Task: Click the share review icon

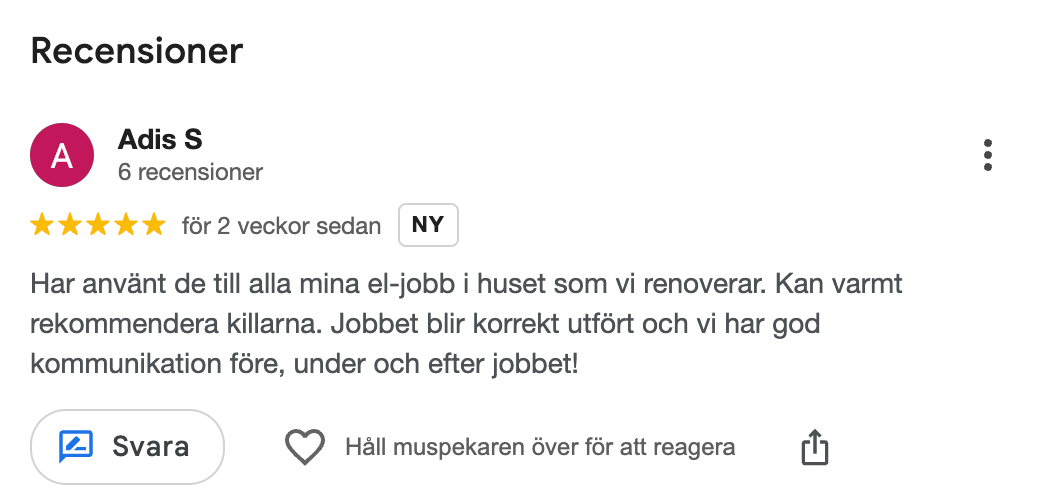Action: (x=815, y=447)
